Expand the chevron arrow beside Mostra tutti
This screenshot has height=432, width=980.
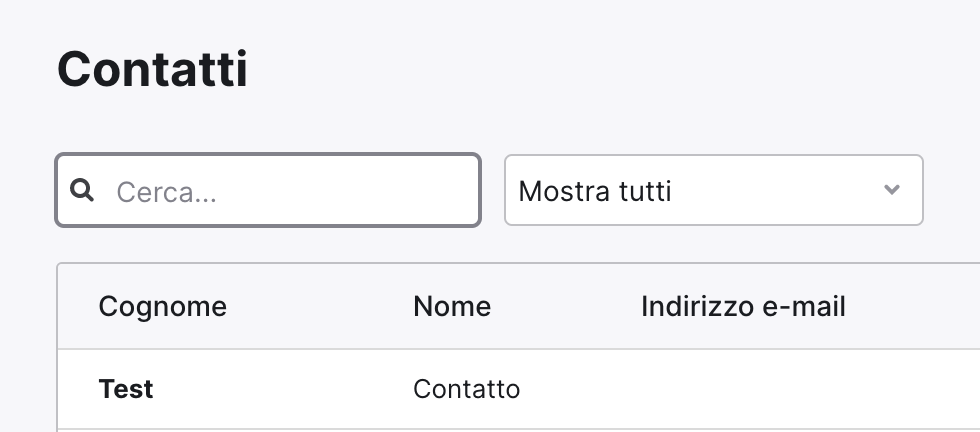892,189
